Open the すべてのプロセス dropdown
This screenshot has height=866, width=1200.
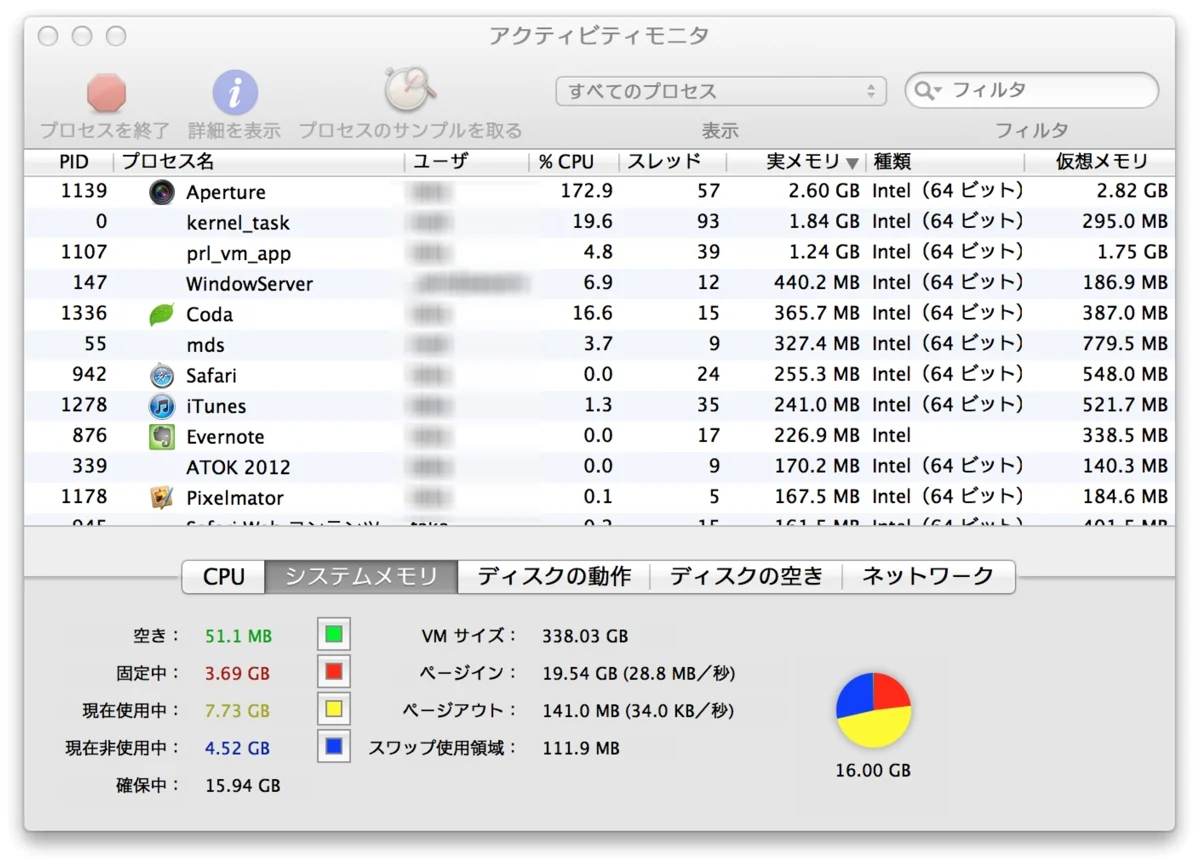[721, 91]
